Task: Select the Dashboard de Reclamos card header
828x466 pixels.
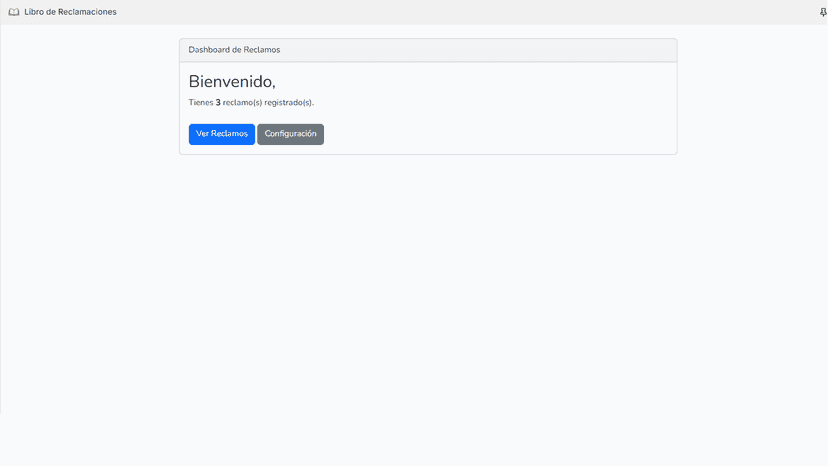Action: click(x=428, y=50)
